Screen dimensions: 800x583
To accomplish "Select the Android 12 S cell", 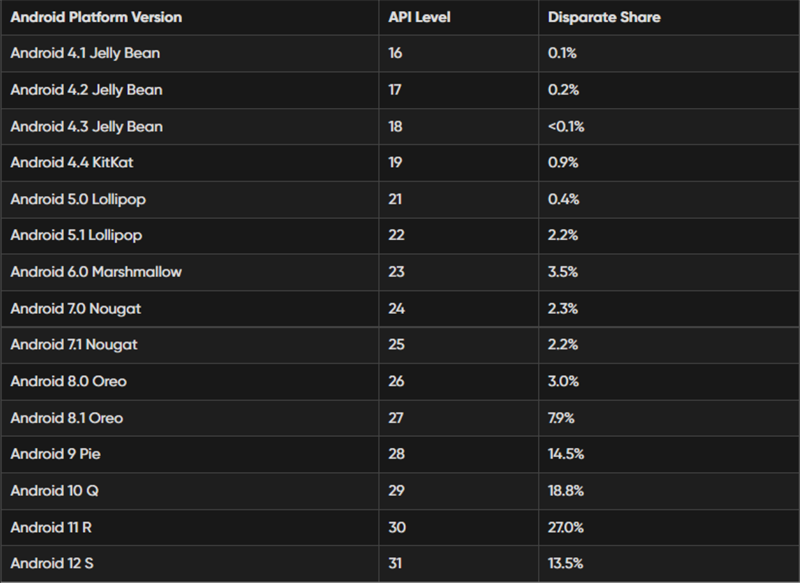I will [54, 564].
